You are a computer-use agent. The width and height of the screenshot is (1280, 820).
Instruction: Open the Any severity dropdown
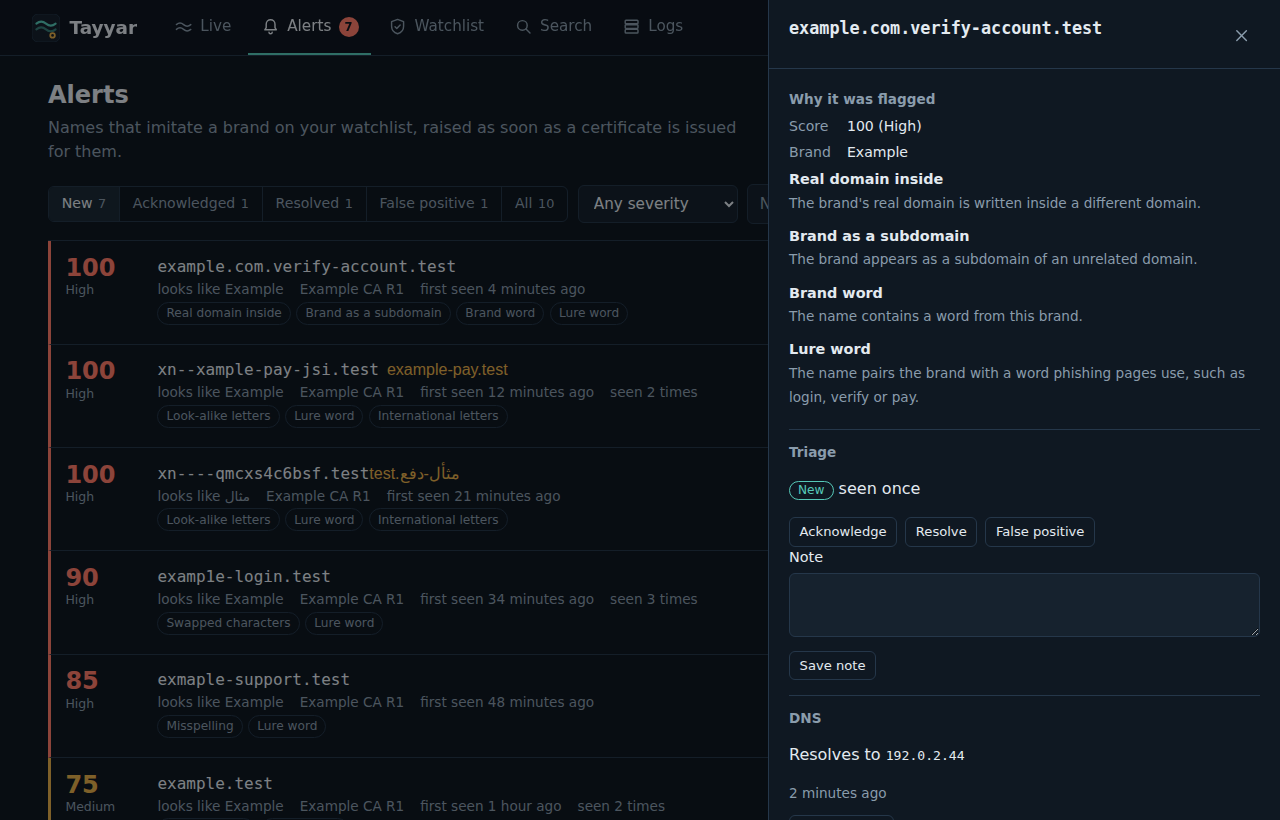[x=658, y=204]
